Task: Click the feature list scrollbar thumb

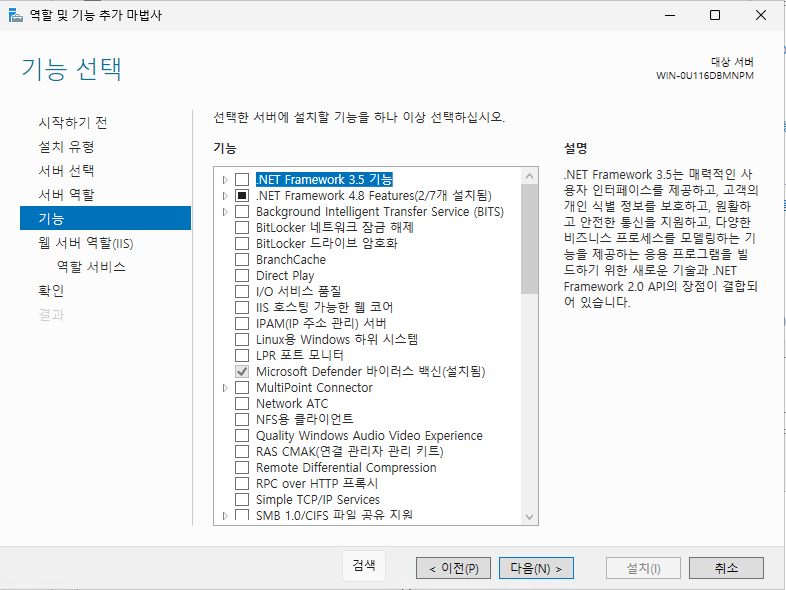Action: pyautogui.click(x=529, y=239)
